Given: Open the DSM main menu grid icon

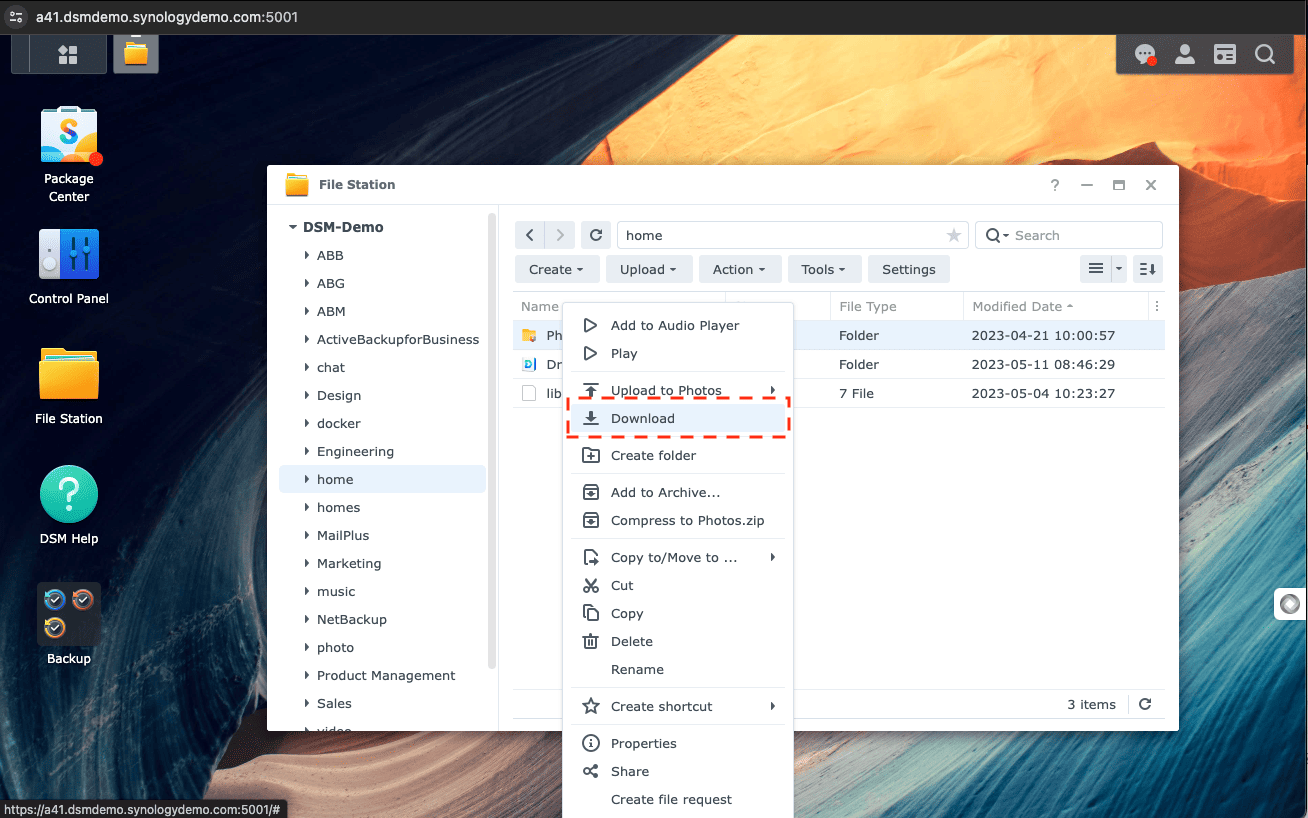Looking at the screenshot, I should (68, 54).
